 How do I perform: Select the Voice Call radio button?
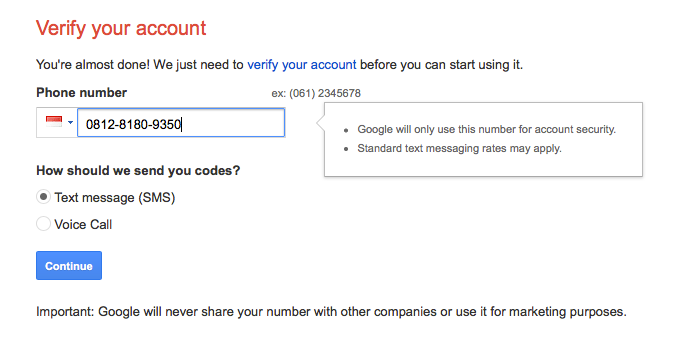[43, 224]
